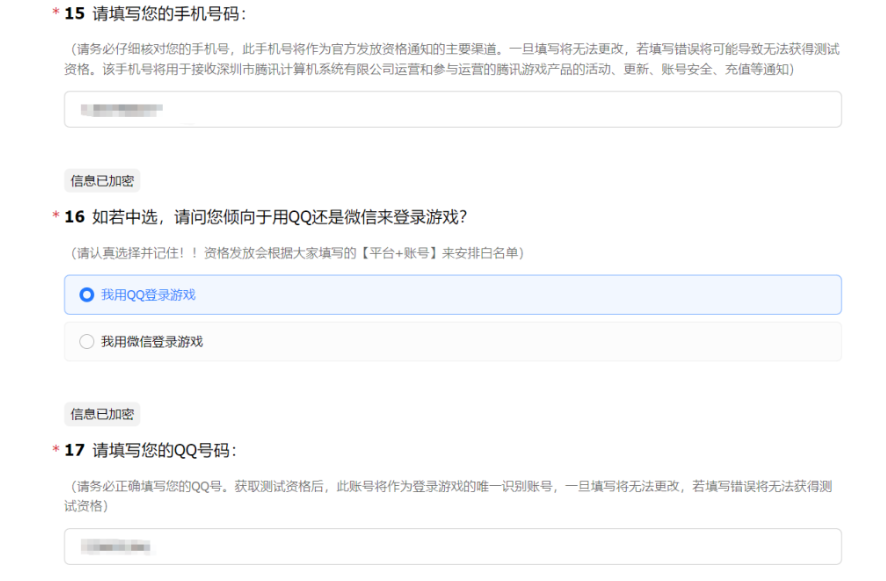Image resolution: width=886 pixels, height=581 pixels.
Task: Click the 信息已加密 badge above question 17
Action: pos(102,414)
